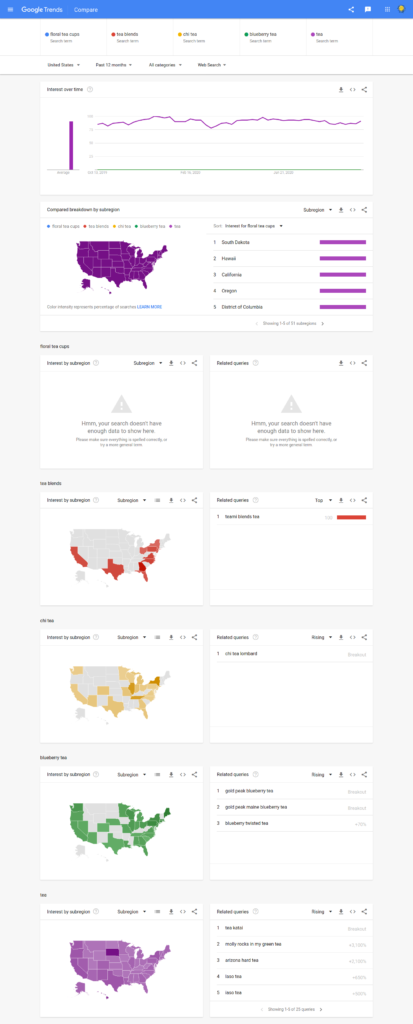The height and width of the screenshot is (1024, 413).
Task: Open help for Interest over time
Action: pyautogui.click(x=90, y=89)
